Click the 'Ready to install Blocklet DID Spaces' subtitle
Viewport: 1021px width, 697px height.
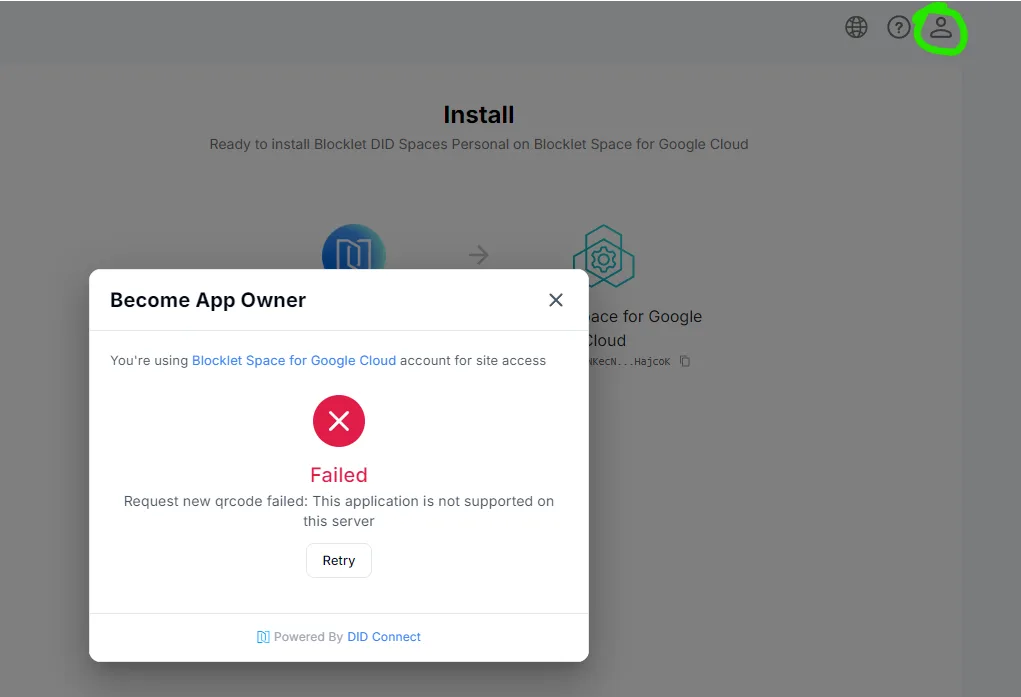tap(479, 144)
